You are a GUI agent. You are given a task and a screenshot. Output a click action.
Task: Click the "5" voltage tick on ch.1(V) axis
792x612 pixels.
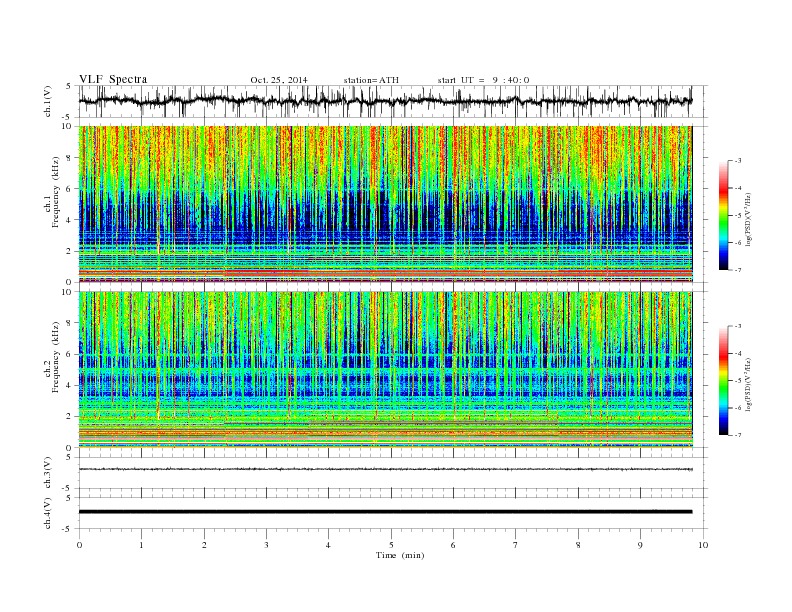[68, 86]
